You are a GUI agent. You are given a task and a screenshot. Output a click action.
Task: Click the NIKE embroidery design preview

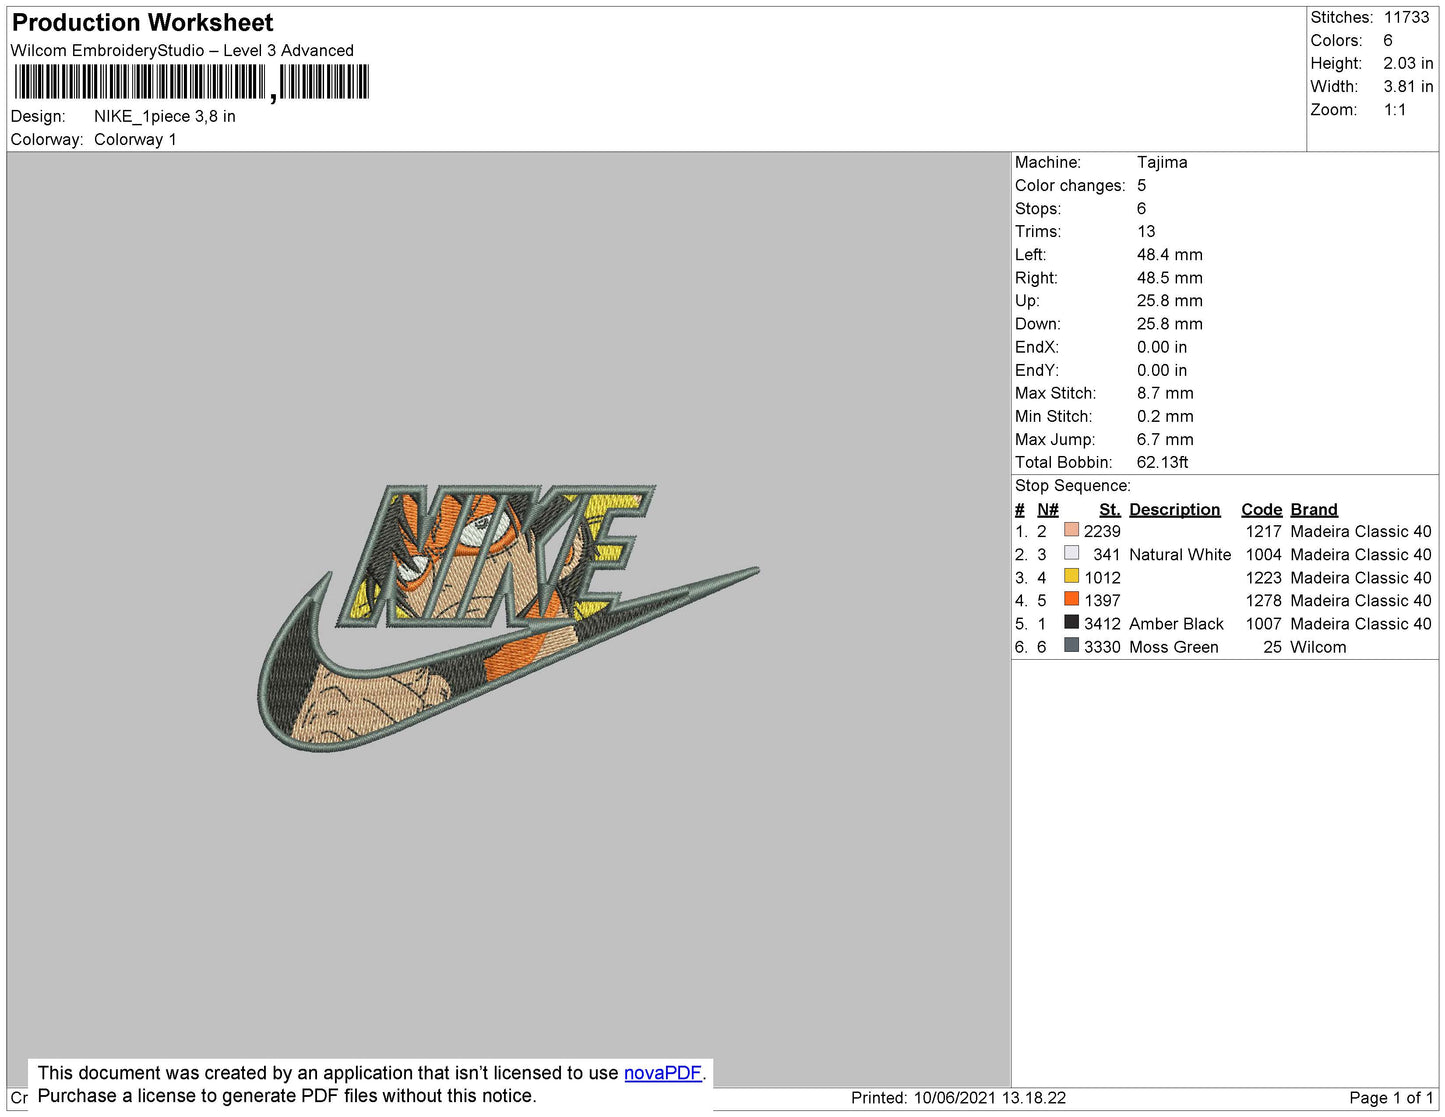pyautogui.click(x=508, y=617)
